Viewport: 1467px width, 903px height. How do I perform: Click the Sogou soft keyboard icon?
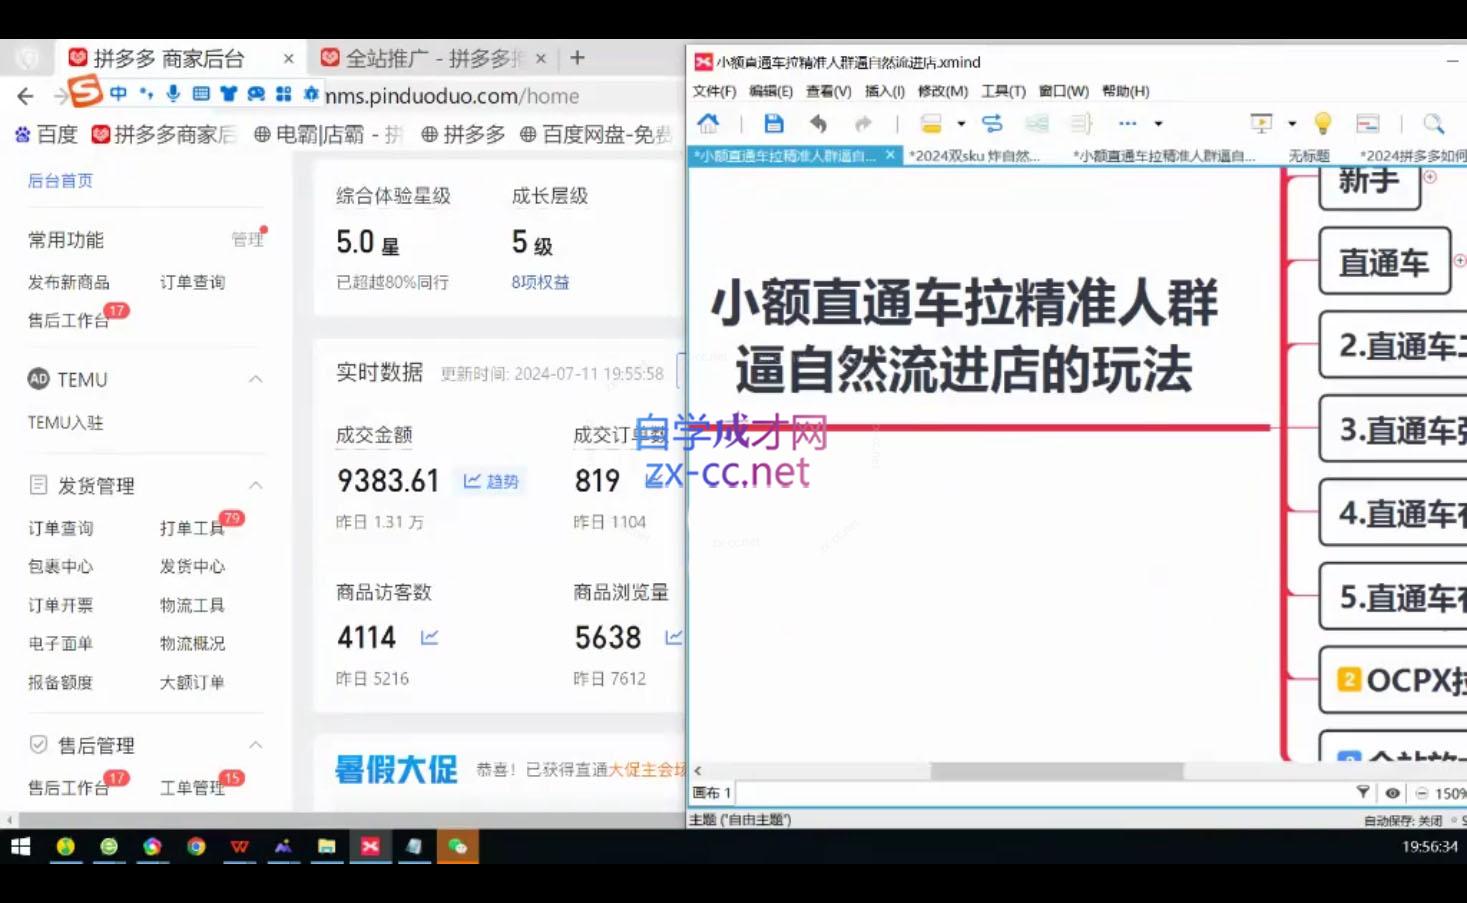(x=201, y=94)
